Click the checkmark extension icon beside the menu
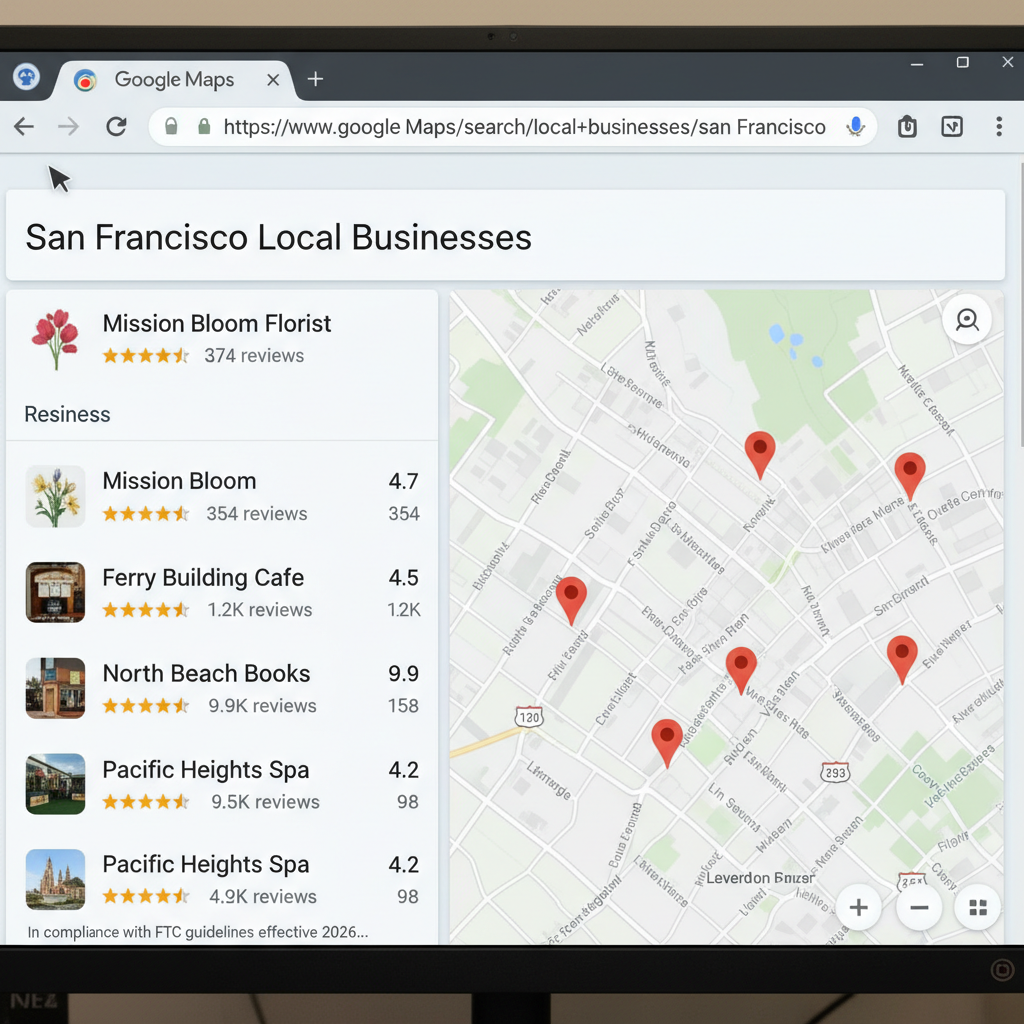1024x1024 pixels. tap(952, 126)
